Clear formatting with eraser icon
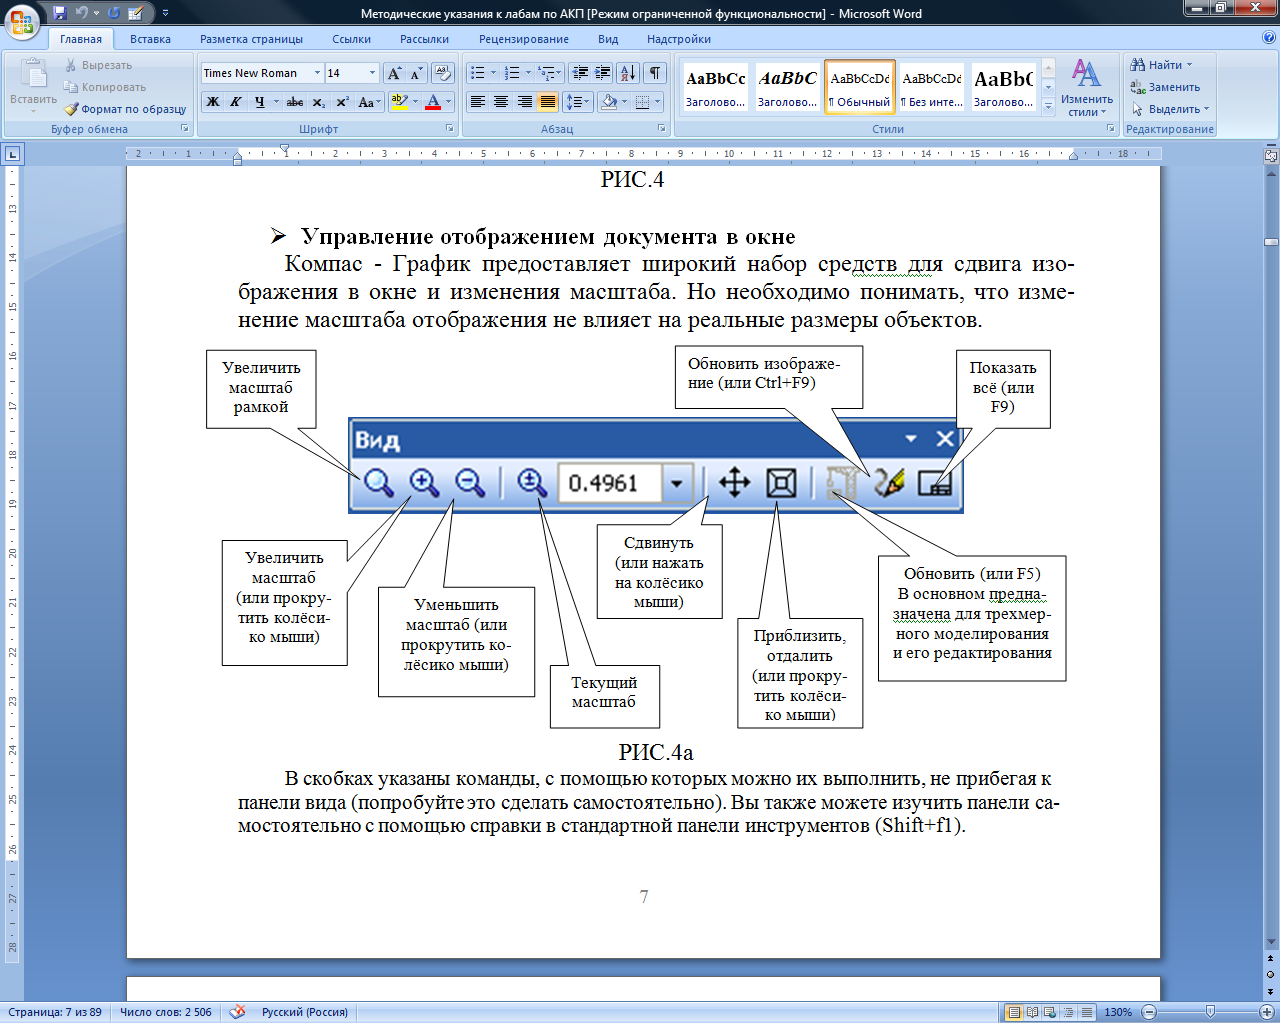 coord(444,73)
